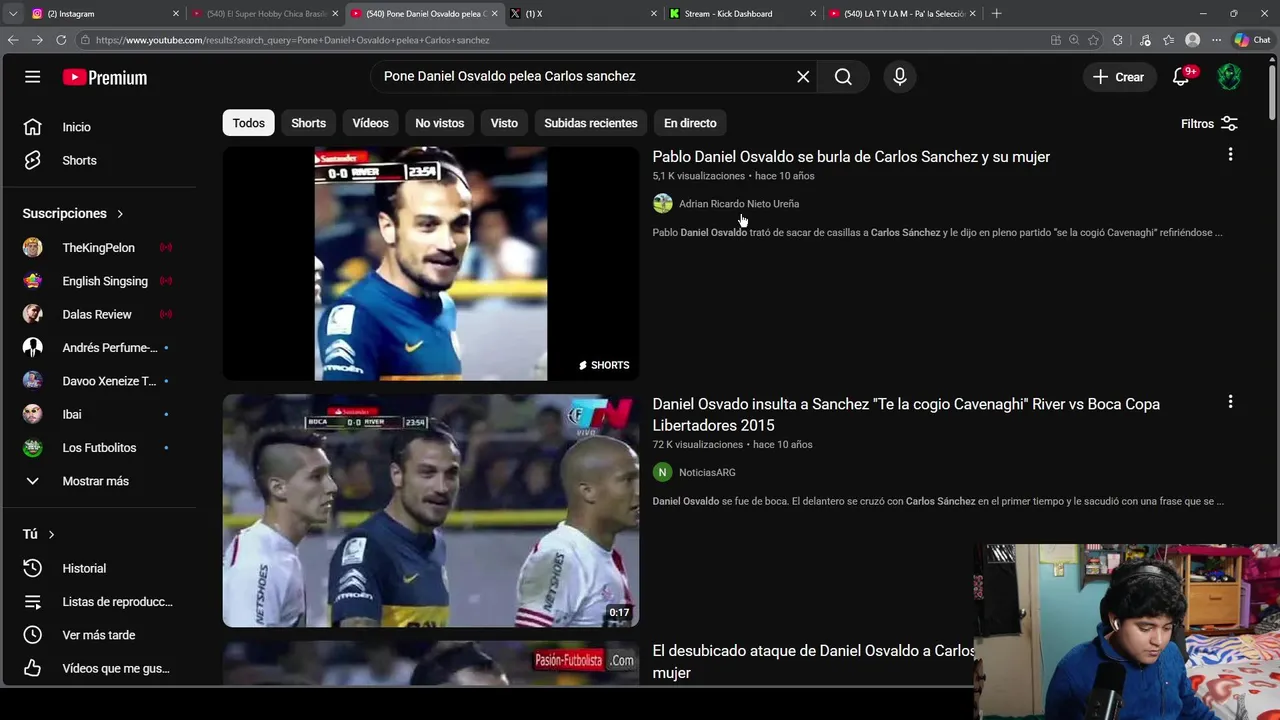Select Subidas recientes filter chip
This screenshot has width=1280, height=720.
(591, 123)
